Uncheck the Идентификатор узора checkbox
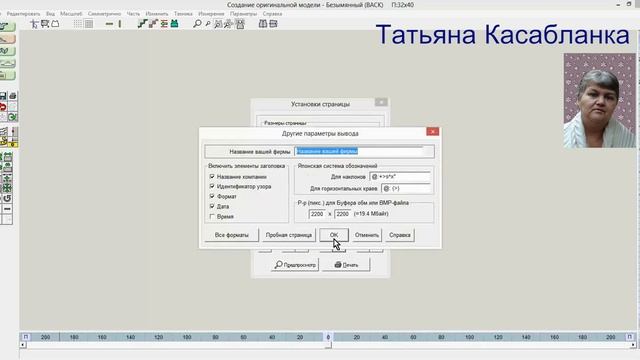The width and height of the screenshot is (640, 360). (x=212, y=186)
